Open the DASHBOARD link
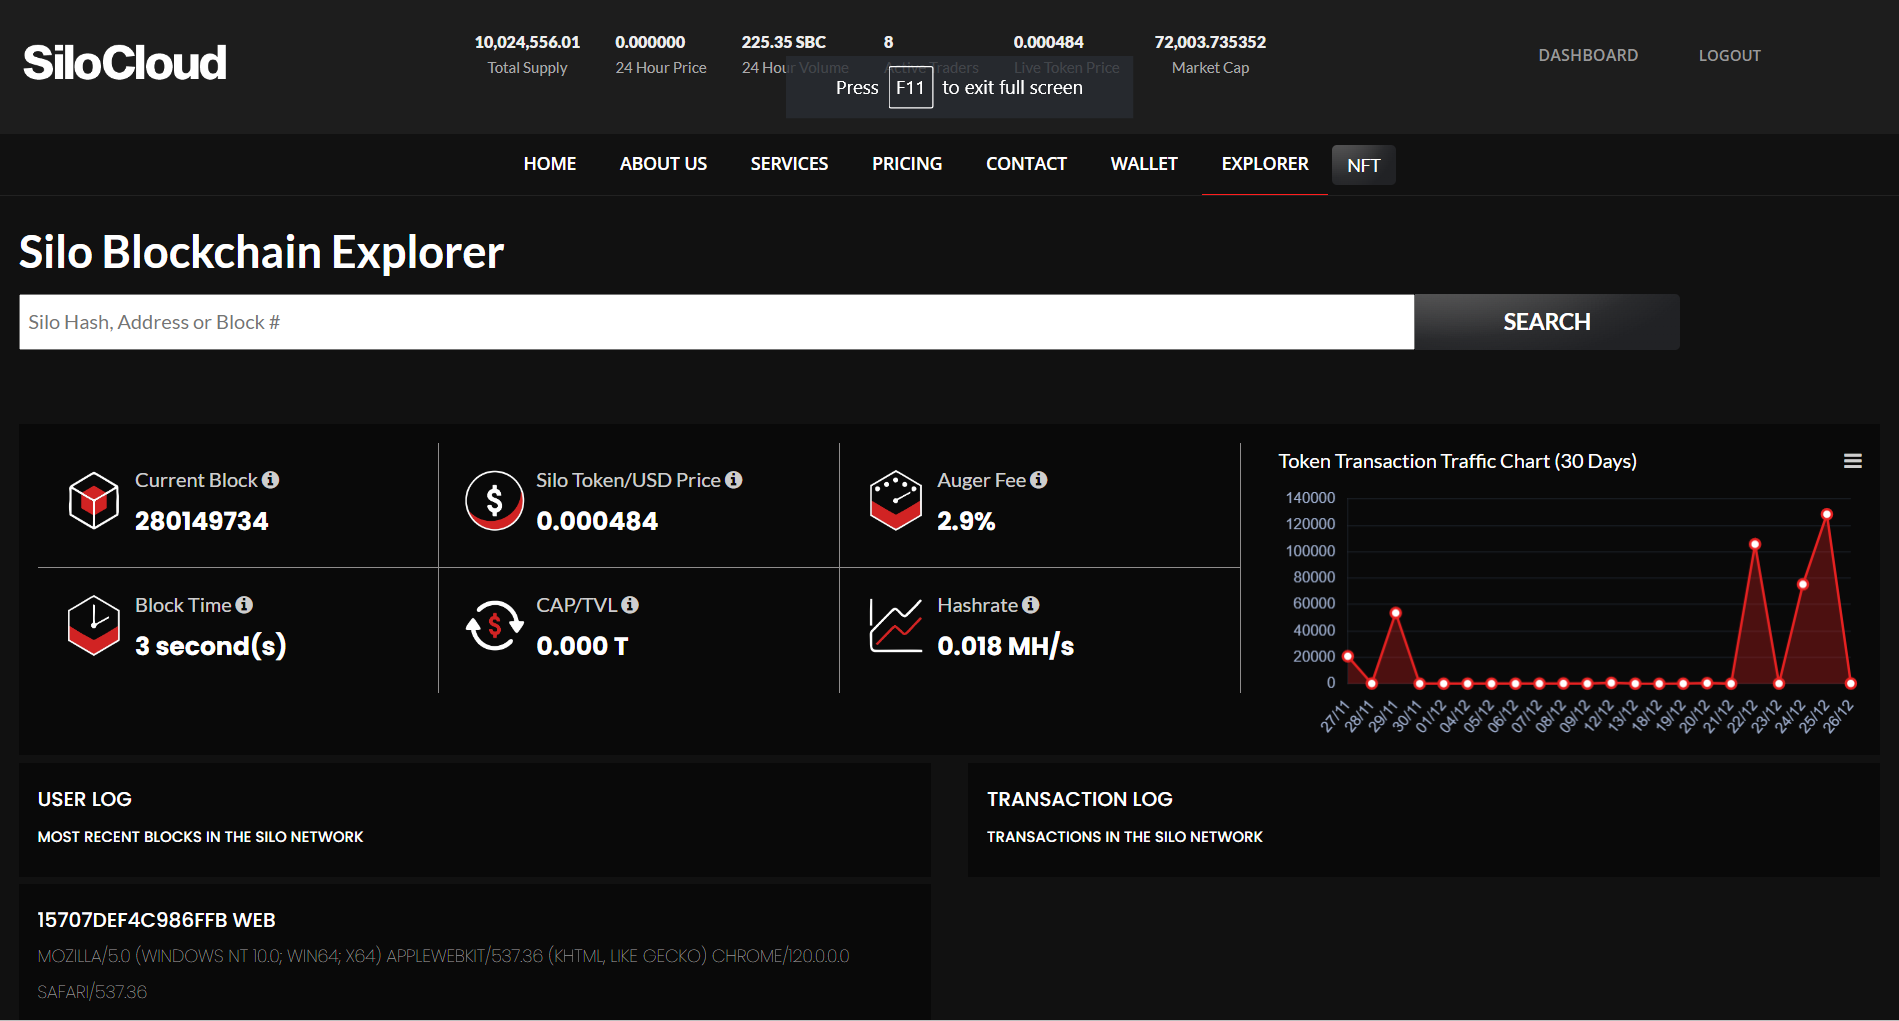Viewport: 1899px width, 1021px height. click(x=1588, y=56)
